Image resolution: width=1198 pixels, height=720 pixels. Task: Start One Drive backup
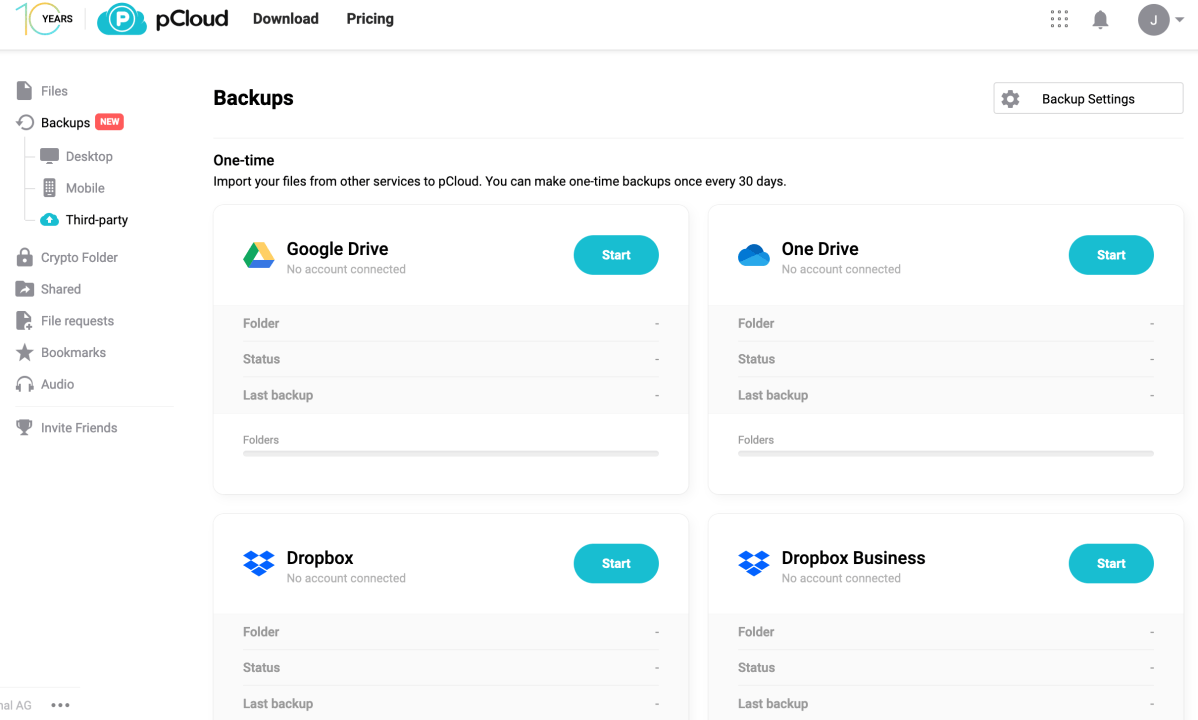click(x=1111, y=255)
